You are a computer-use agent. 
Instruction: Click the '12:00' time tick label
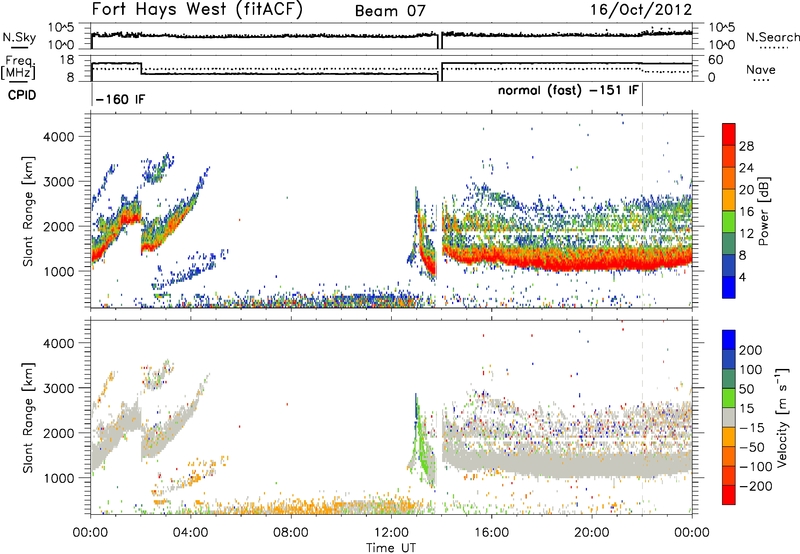(391, 533)
